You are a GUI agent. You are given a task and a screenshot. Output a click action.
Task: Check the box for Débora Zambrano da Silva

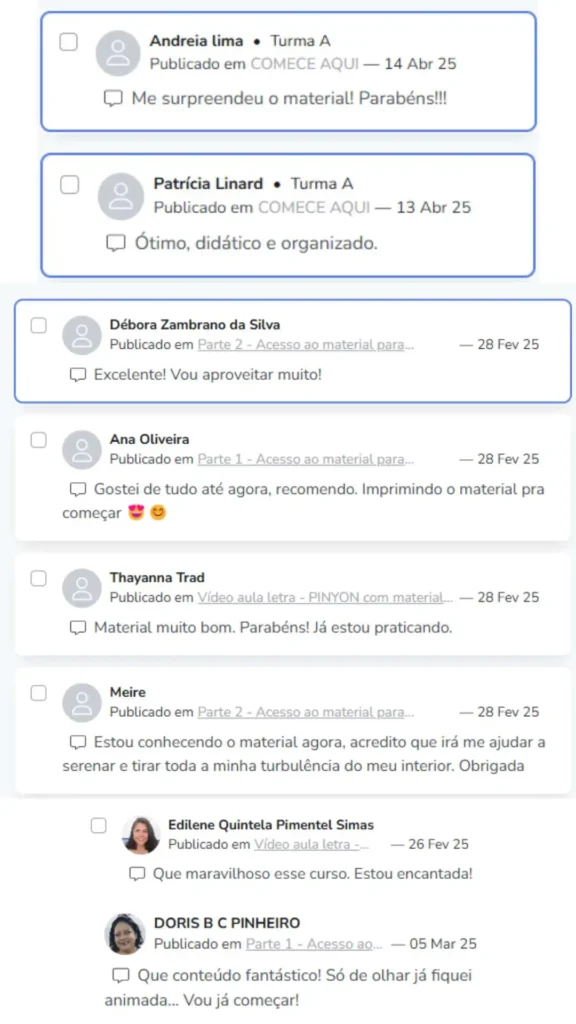click(x=39, y=325)
